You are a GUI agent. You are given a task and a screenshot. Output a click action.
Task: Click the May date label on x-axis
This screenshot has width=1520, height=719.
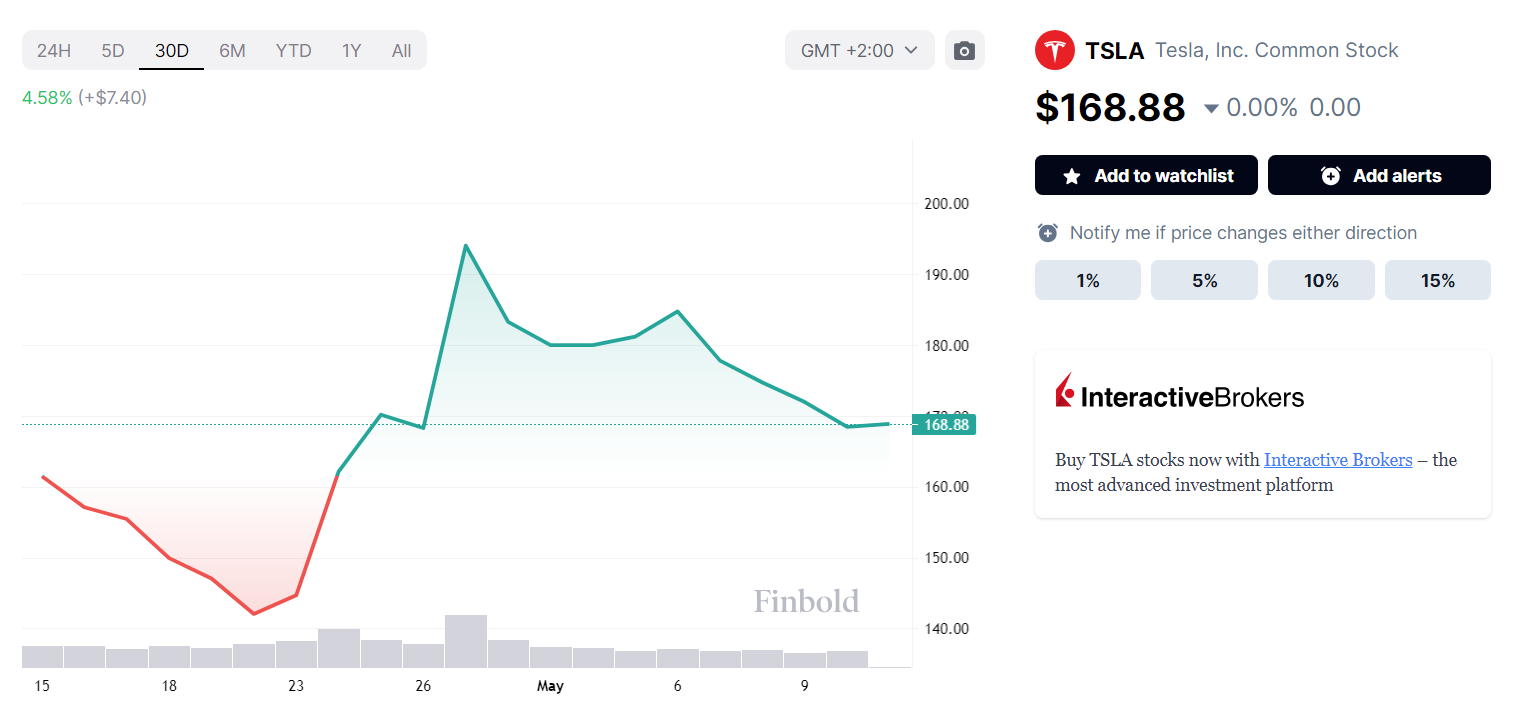click(550, 686)
